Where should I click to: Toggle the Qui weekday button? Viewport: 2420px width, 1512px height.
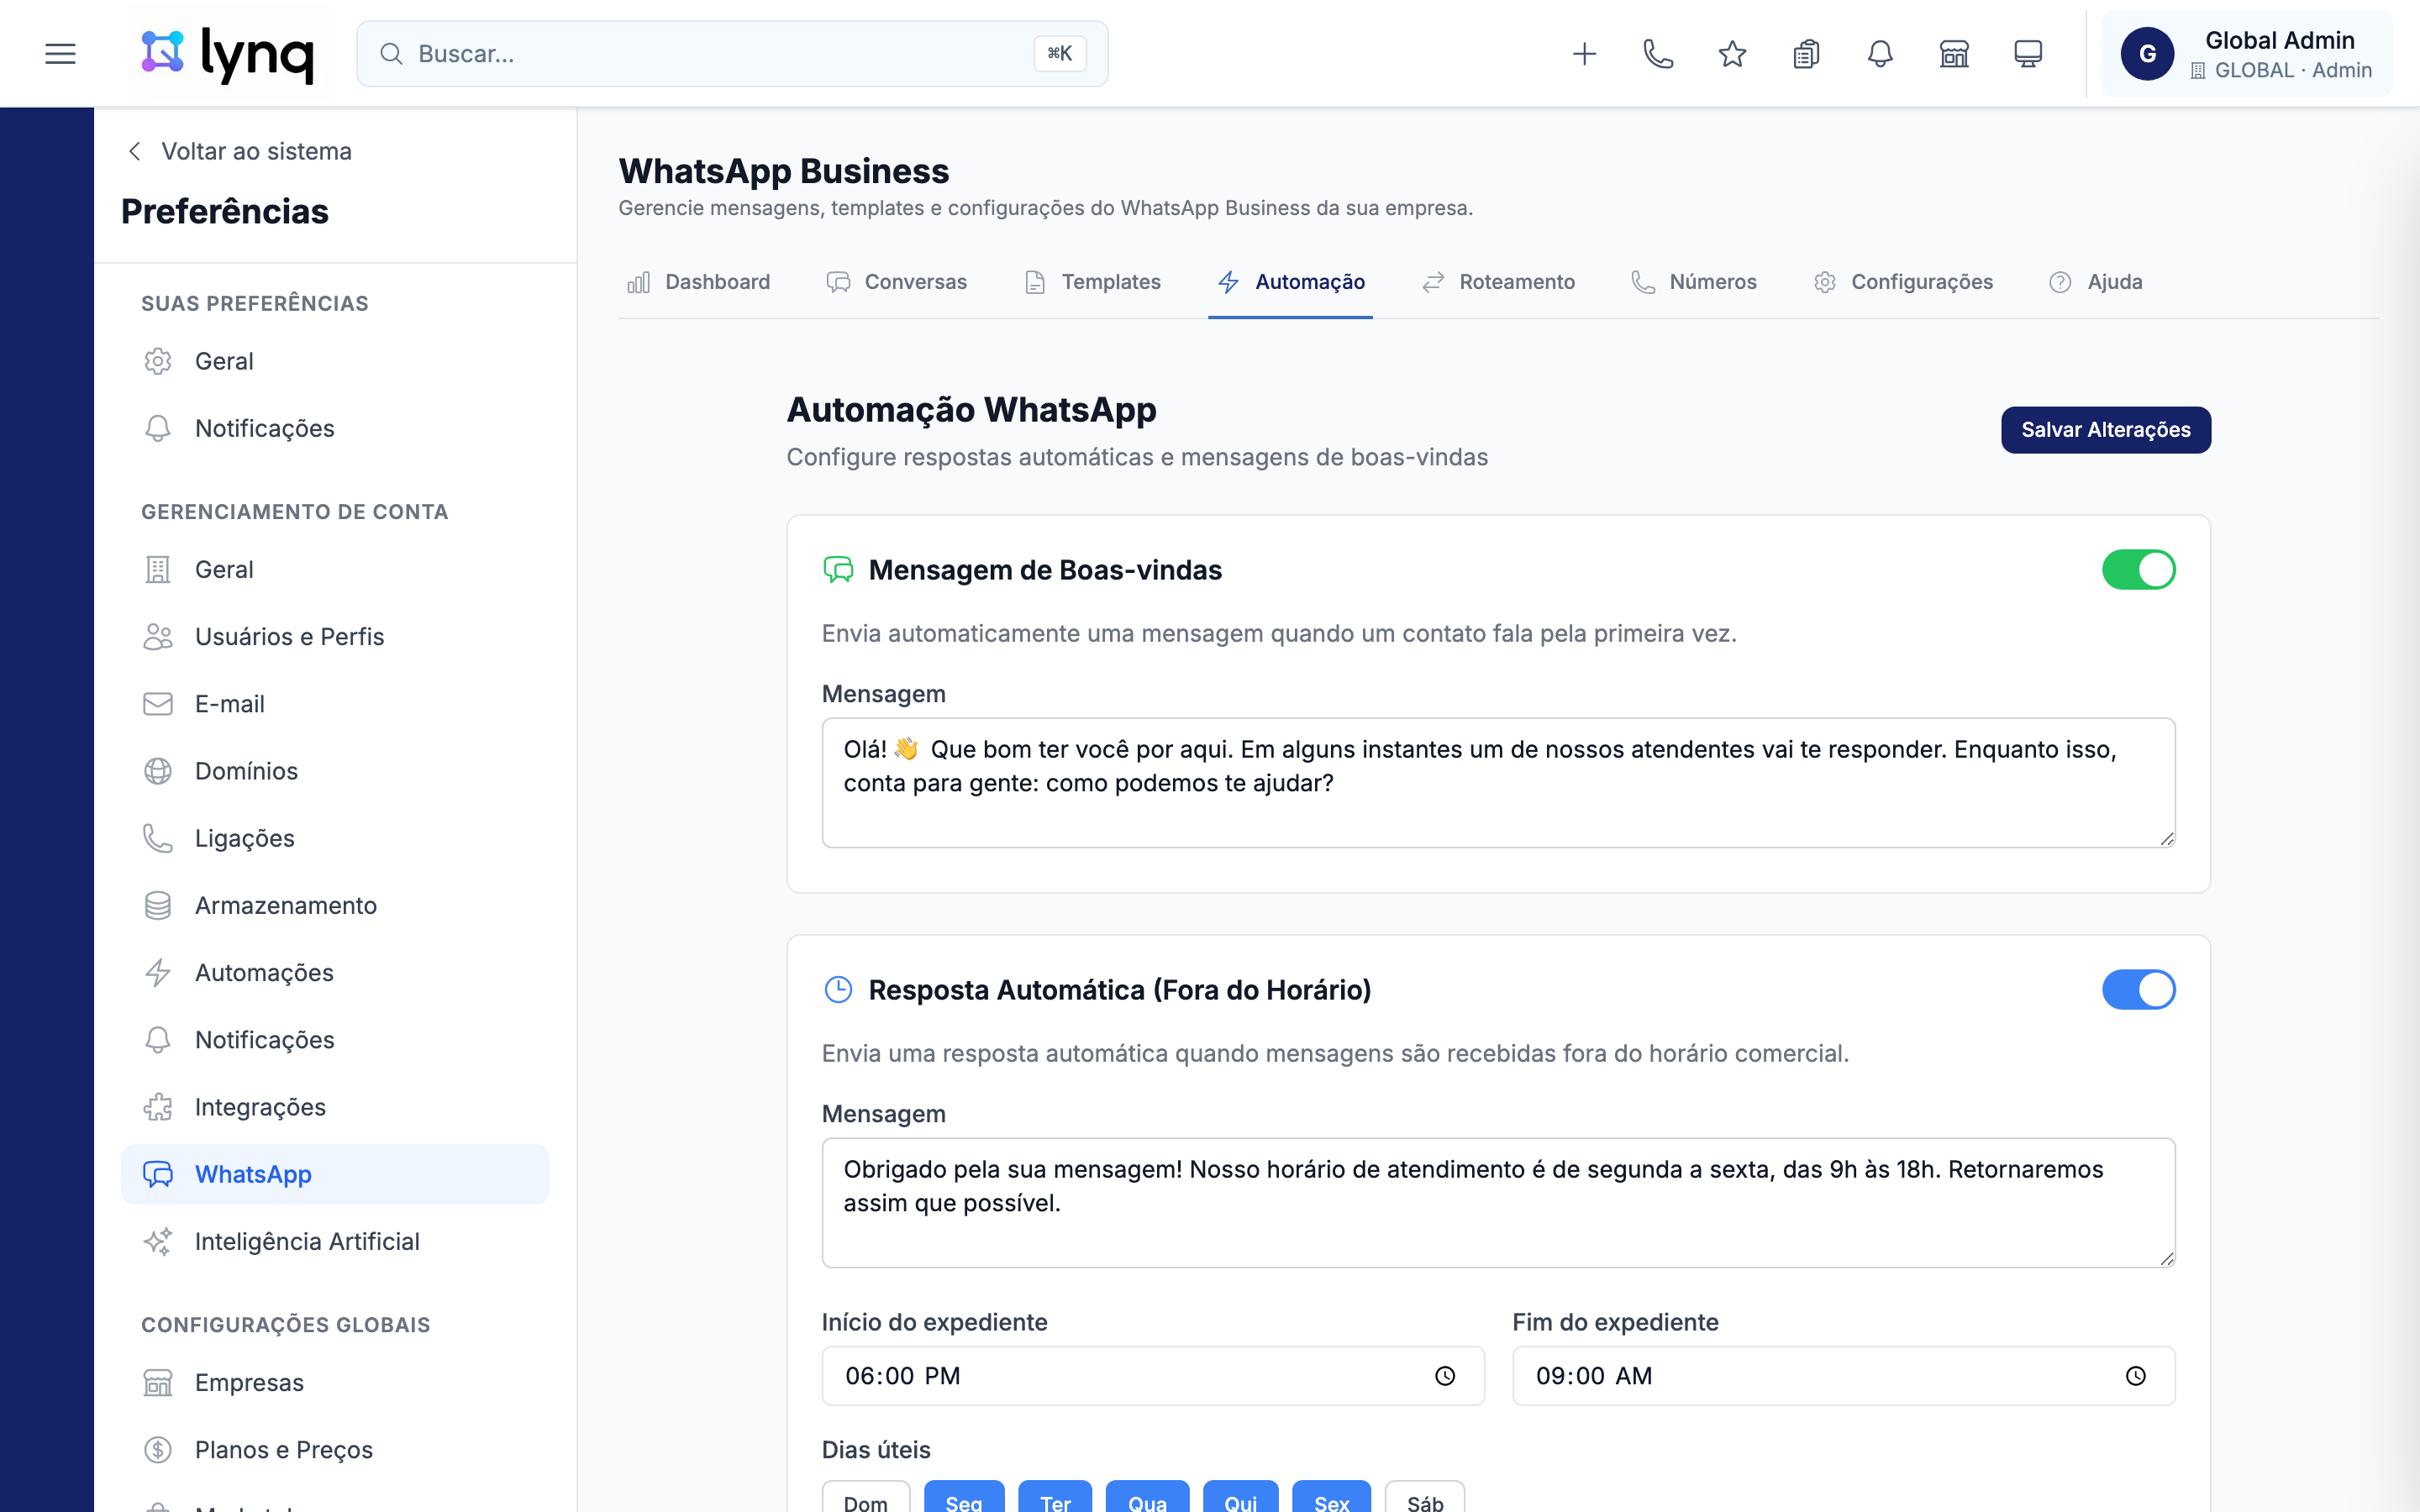pos(1241,1497)
